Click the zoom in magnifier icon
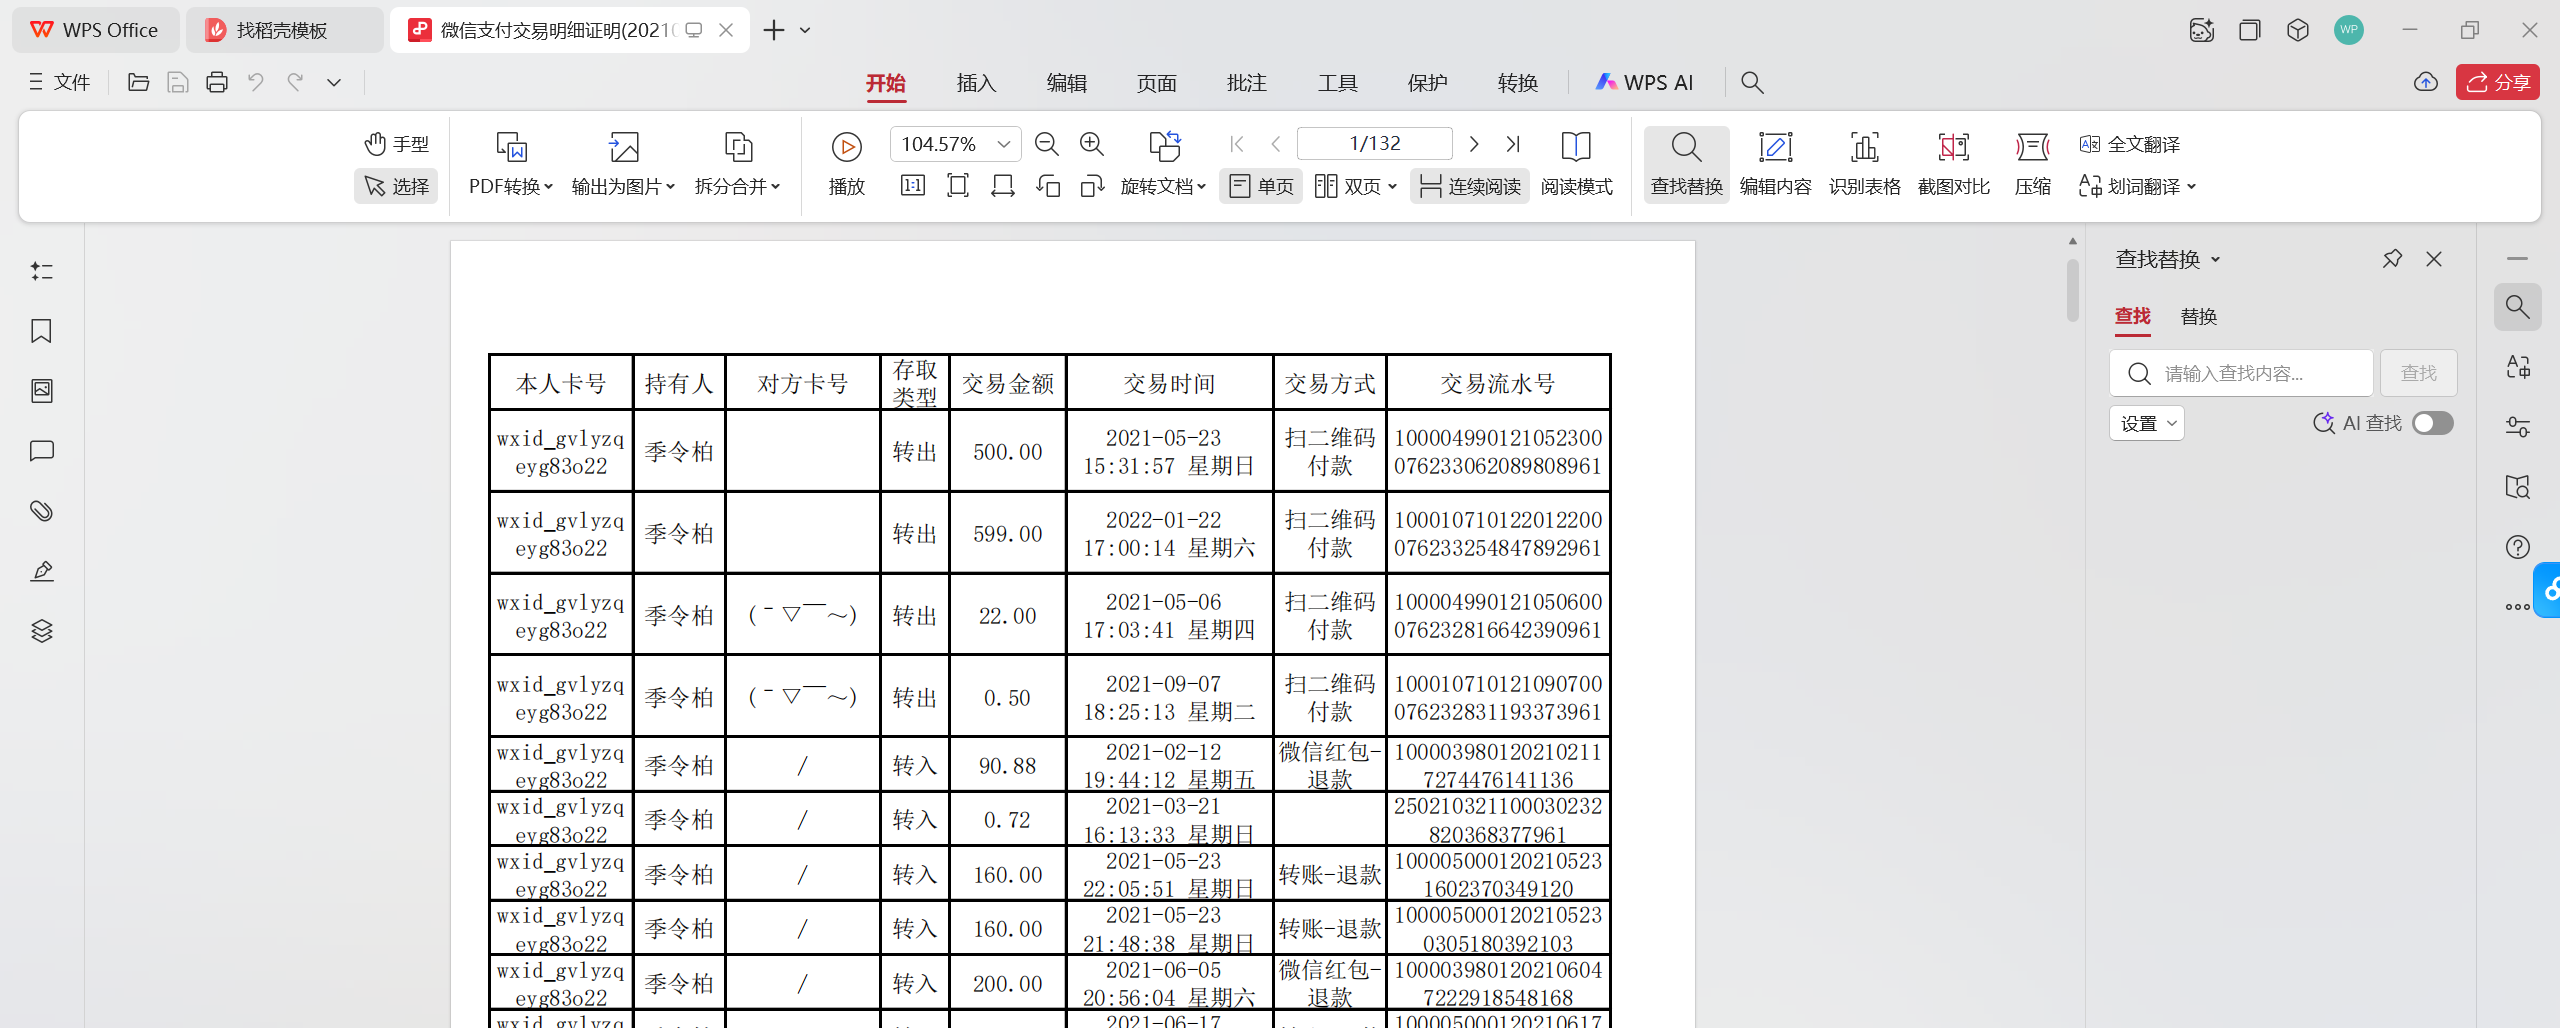This screenshot has width=2560, height=1028. (x=1092, y=144)
